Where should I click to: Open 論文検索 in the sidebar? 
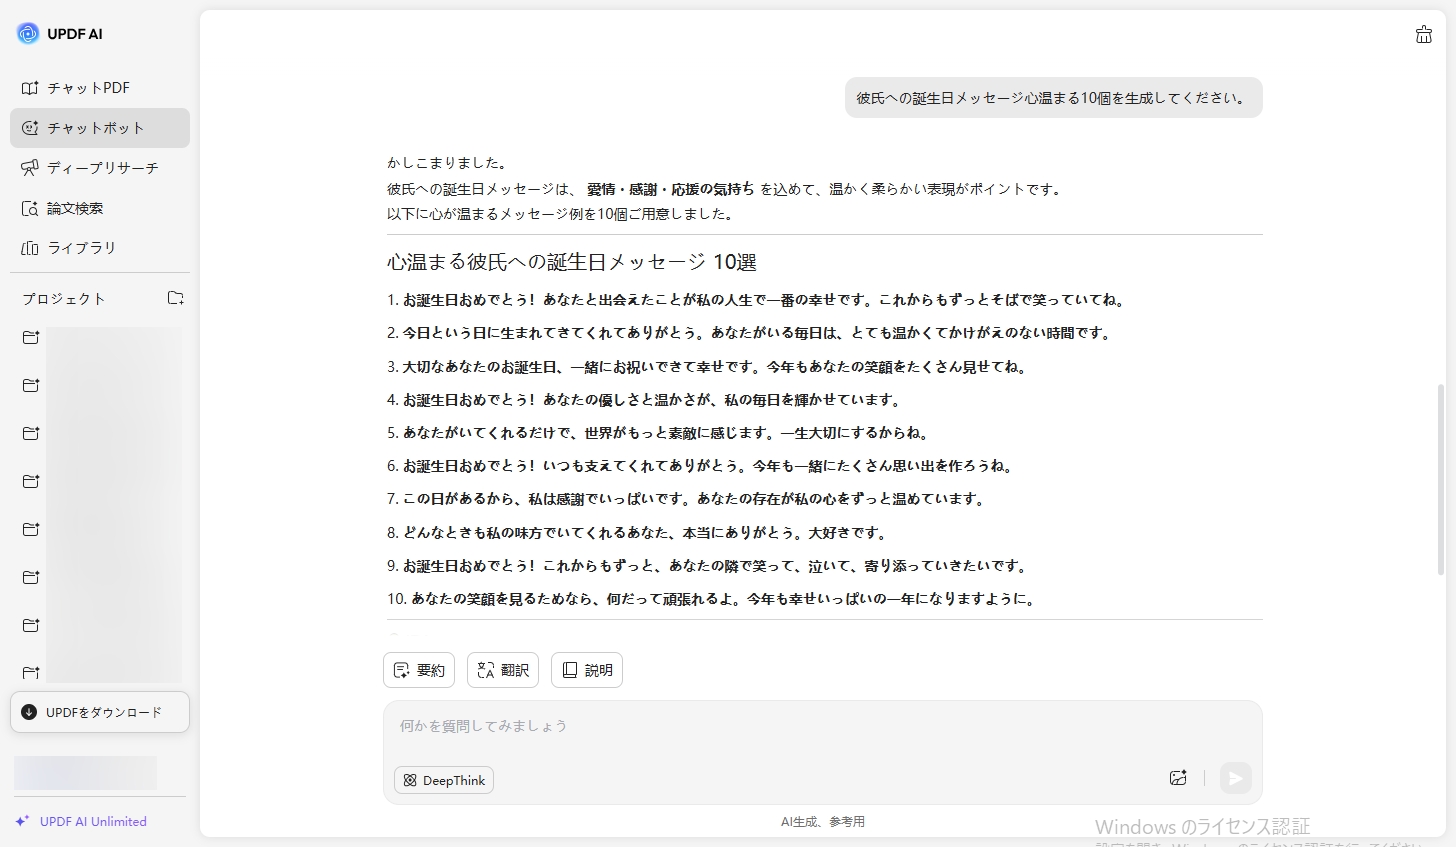tap(100, 208)
